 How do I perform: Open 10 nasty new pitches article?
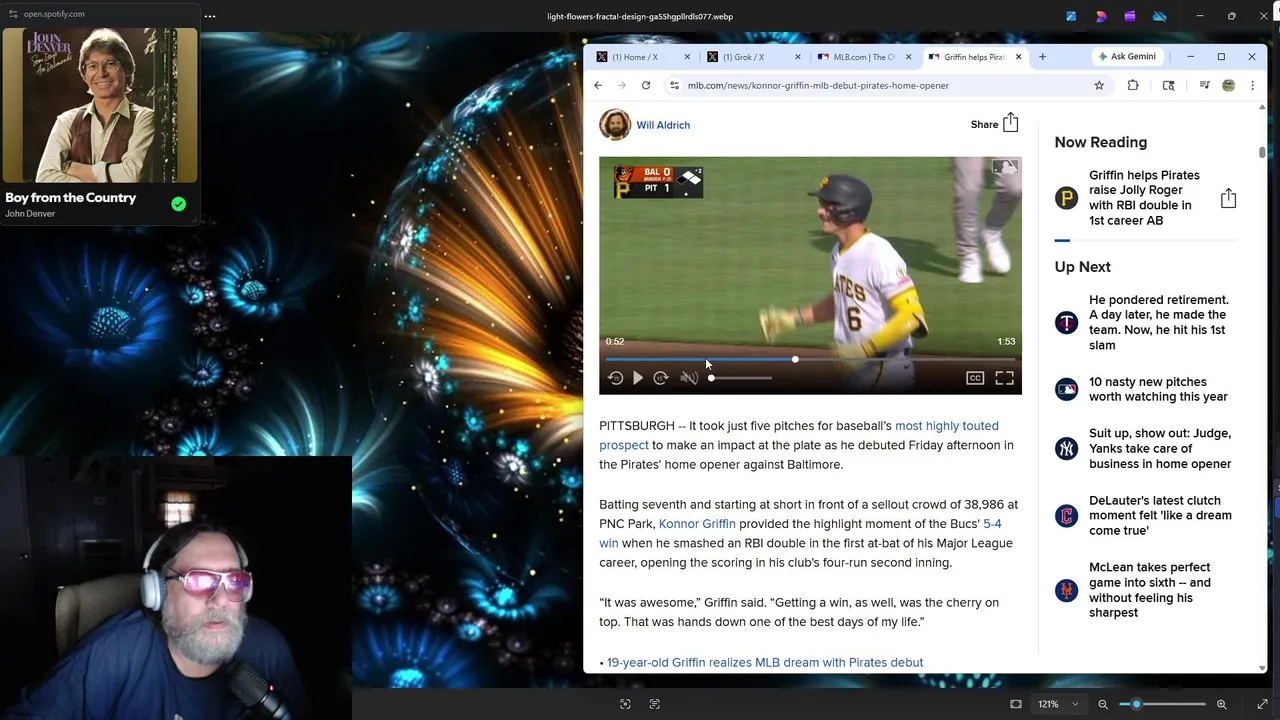tap(1158, 389)
